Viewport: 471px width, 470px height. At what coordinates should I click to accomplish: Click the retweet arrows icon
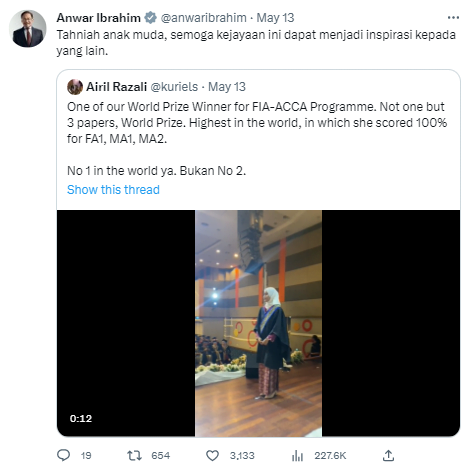tap(134, 455)
